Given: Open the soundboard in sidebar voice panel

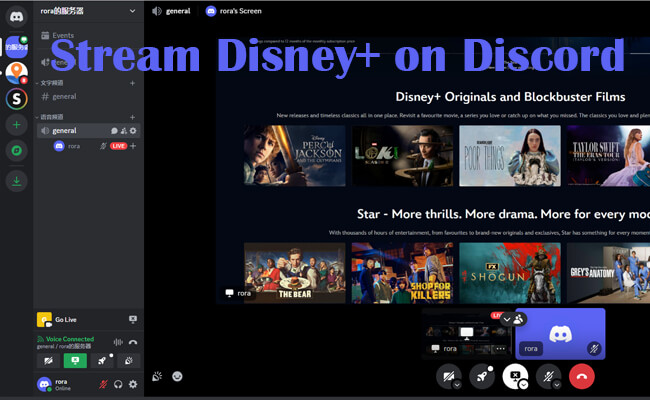Looking at the screenshot, I should (x=129, y=361).
